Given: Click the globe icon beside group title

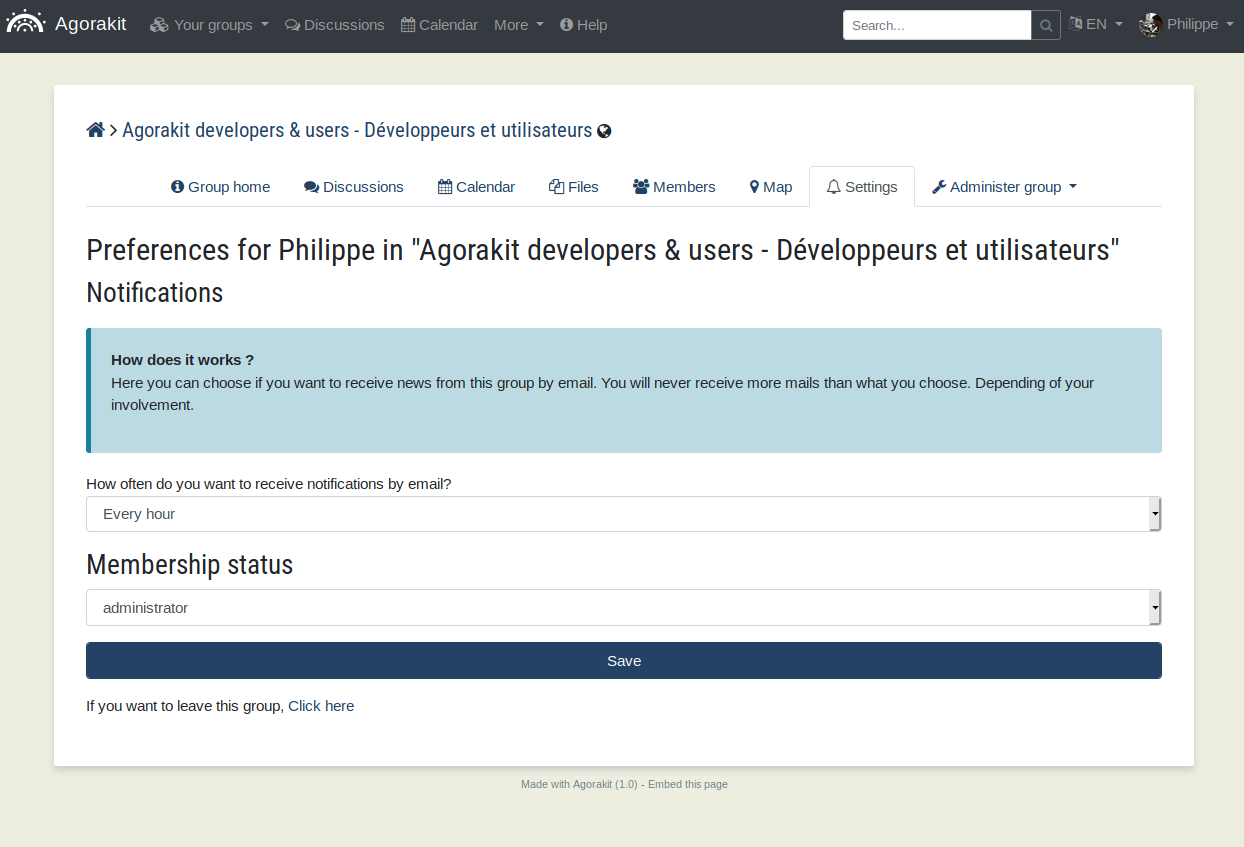Looking at the screenshot, I should [604, 131].
